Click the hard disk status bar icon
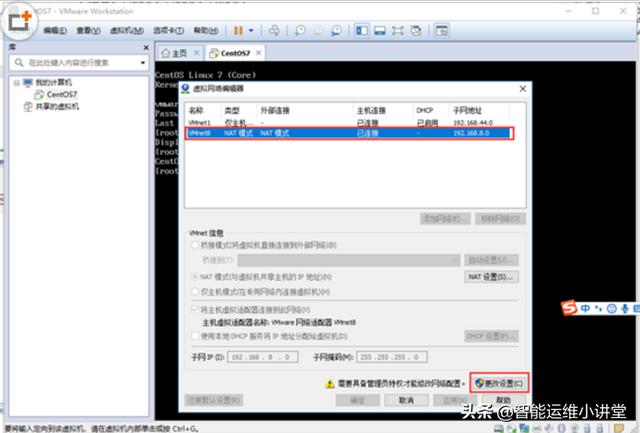Viewport: 640px width, 433px height. tap(498, 429)
